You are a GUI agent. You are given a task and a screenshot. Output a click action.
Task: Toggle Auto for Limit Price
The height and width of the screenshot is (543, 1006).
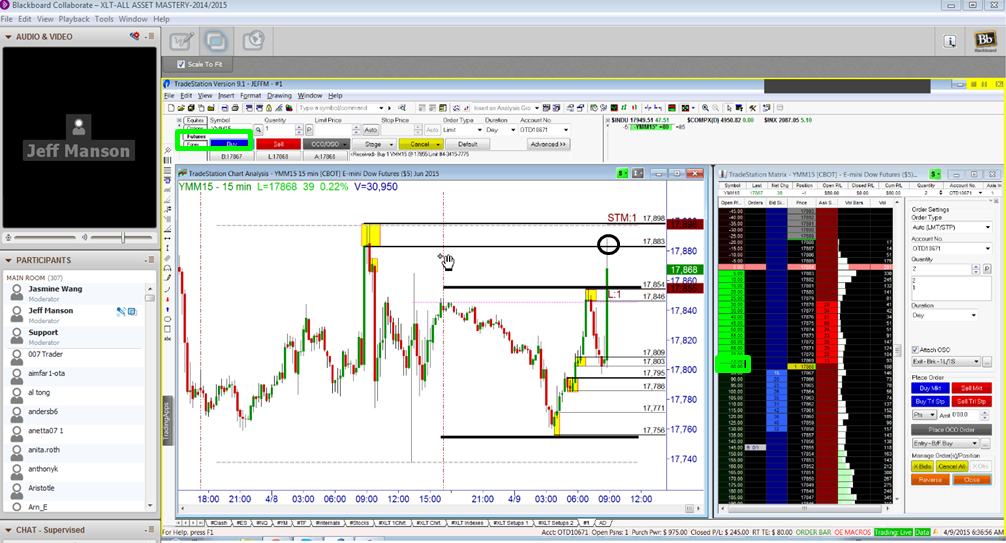tap(370, 130)
